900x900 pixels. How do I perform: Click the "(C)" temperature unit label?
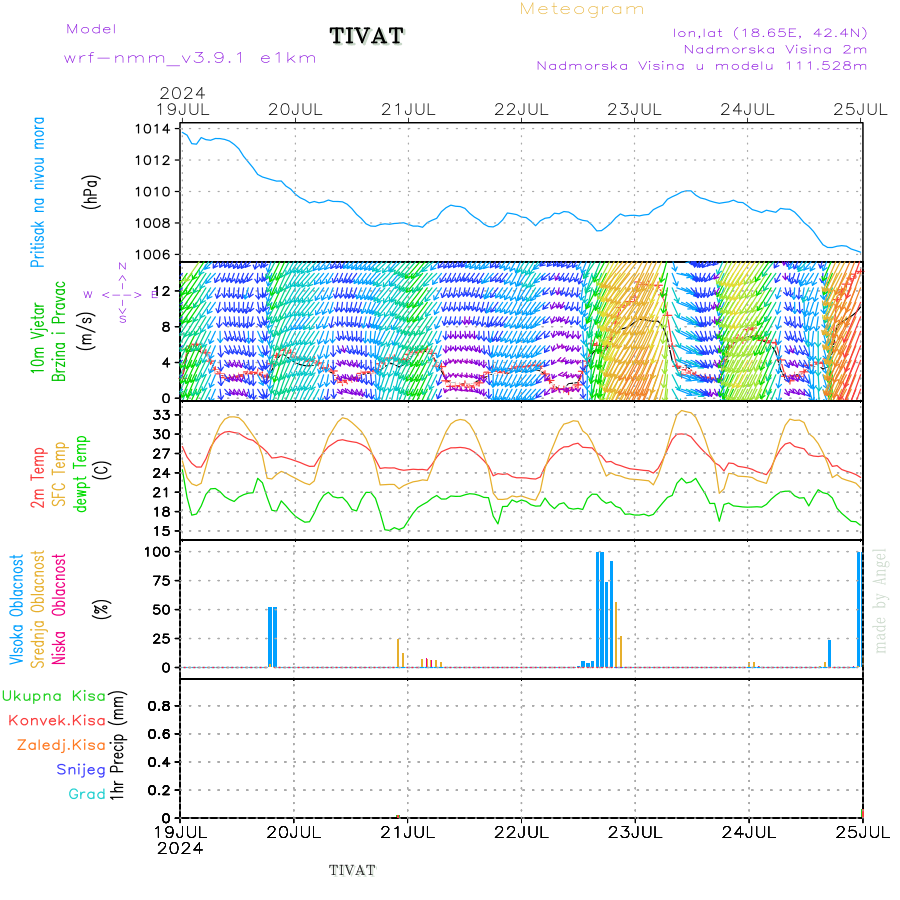pos(103,470)
